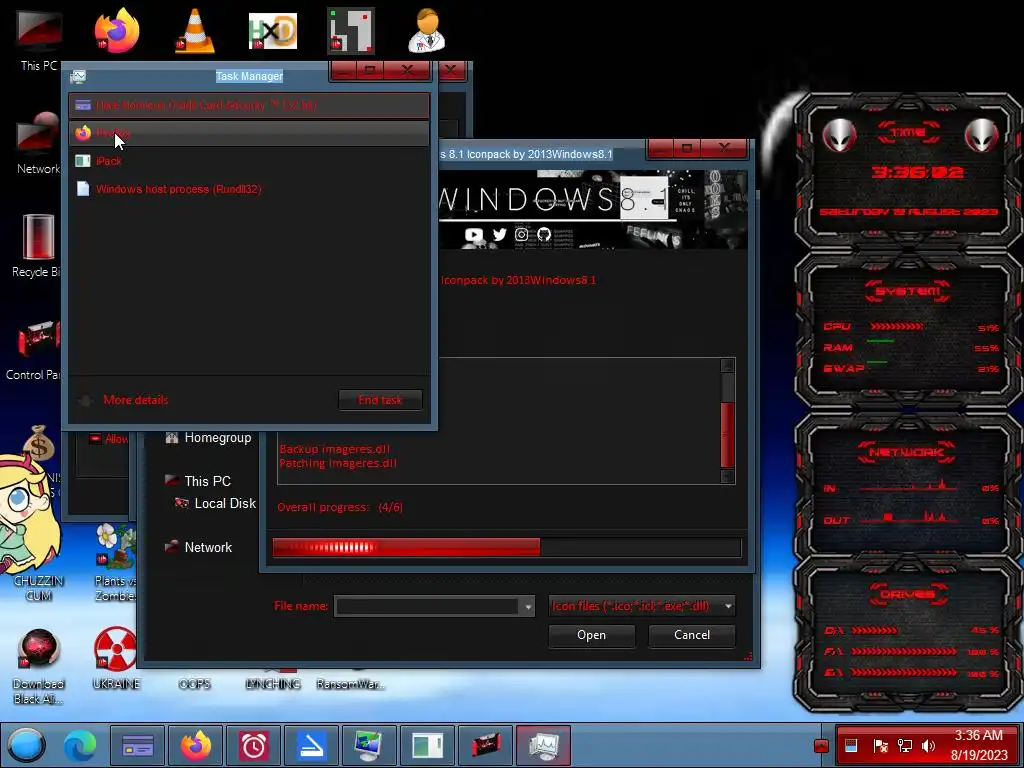
Task: Open the maze game desktop shortcut
Action: click(351, 31)
